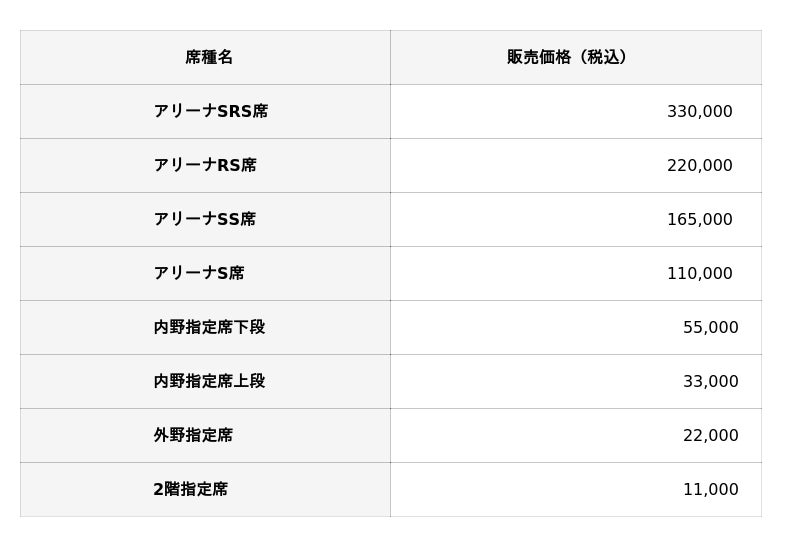
Task: Click the 165,000 price value
Action: pos(699,220)
